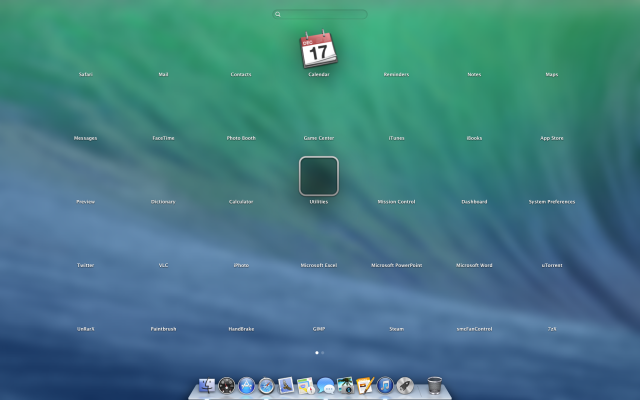
Task: Select the 7zX app label
Action: pos(552,329)
